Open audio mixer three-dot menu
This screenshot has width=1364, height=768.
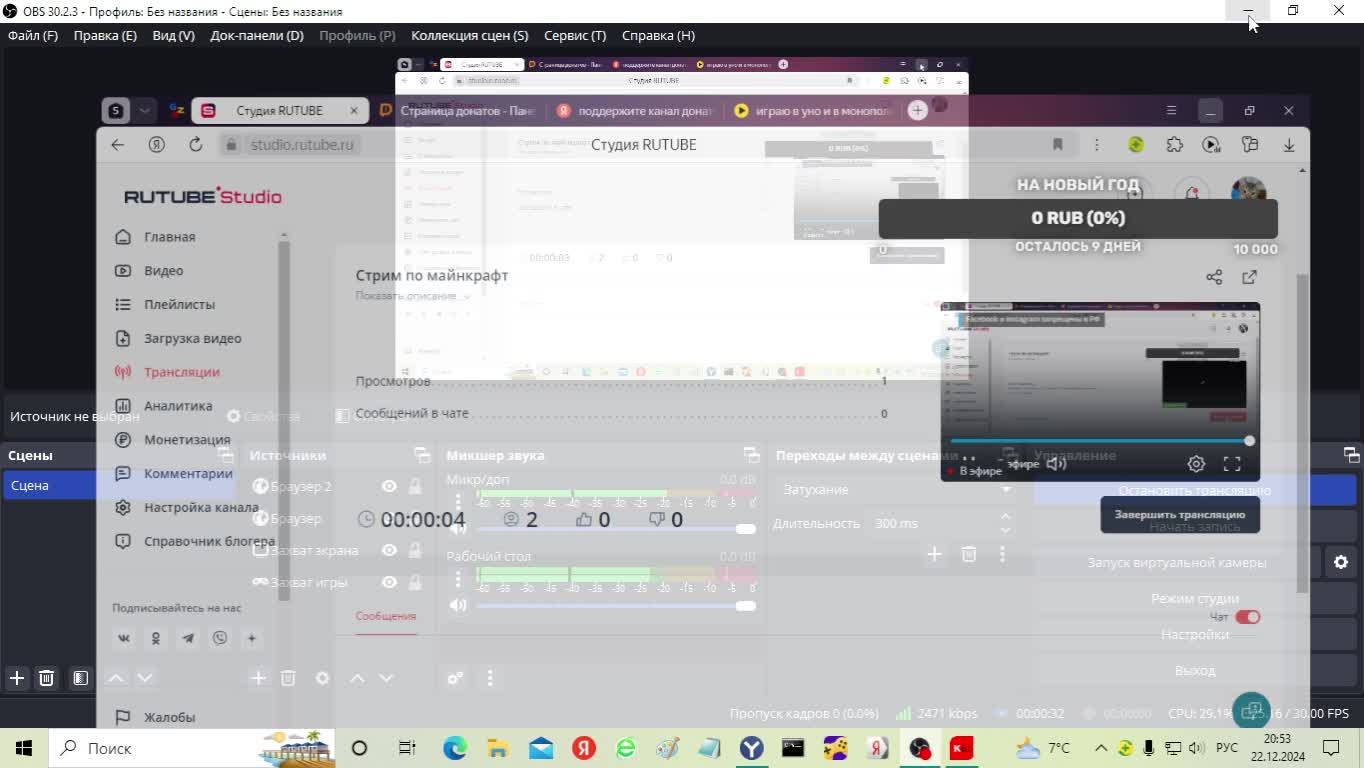pyautogui.click(x=490, y=678)
